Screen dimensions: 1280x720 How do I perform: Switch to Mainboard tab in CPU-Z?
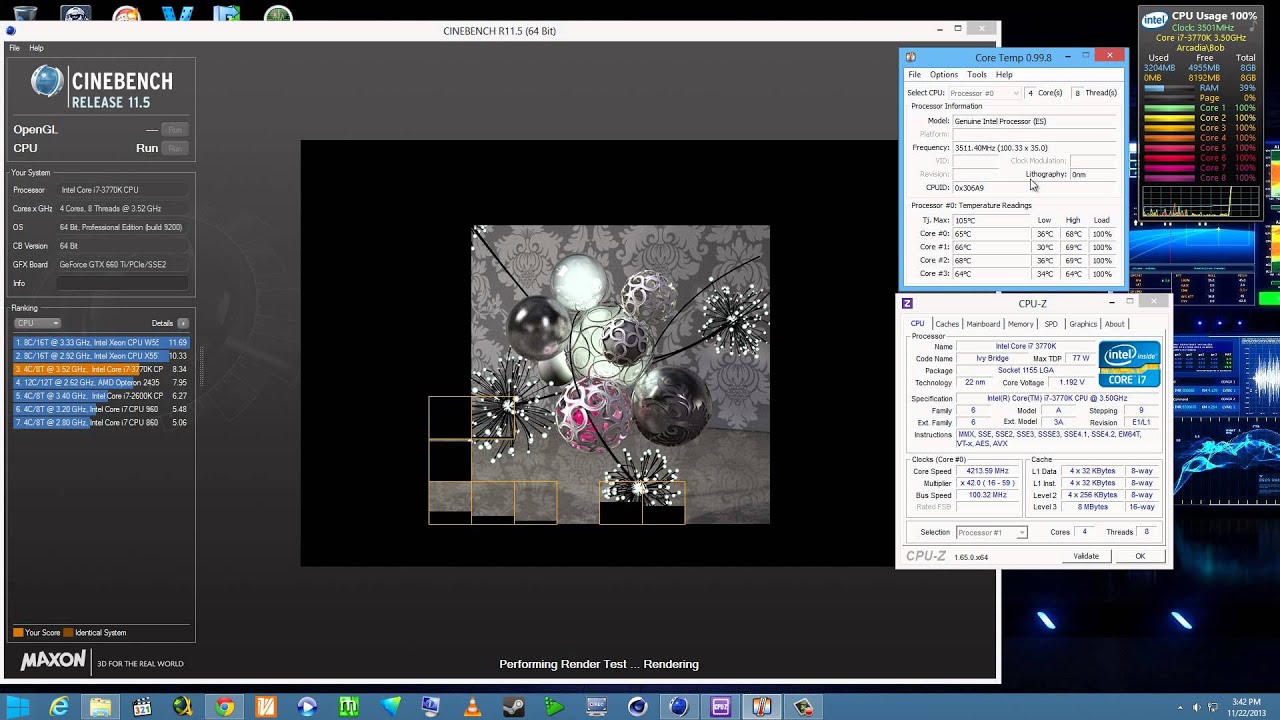point(983,324)
